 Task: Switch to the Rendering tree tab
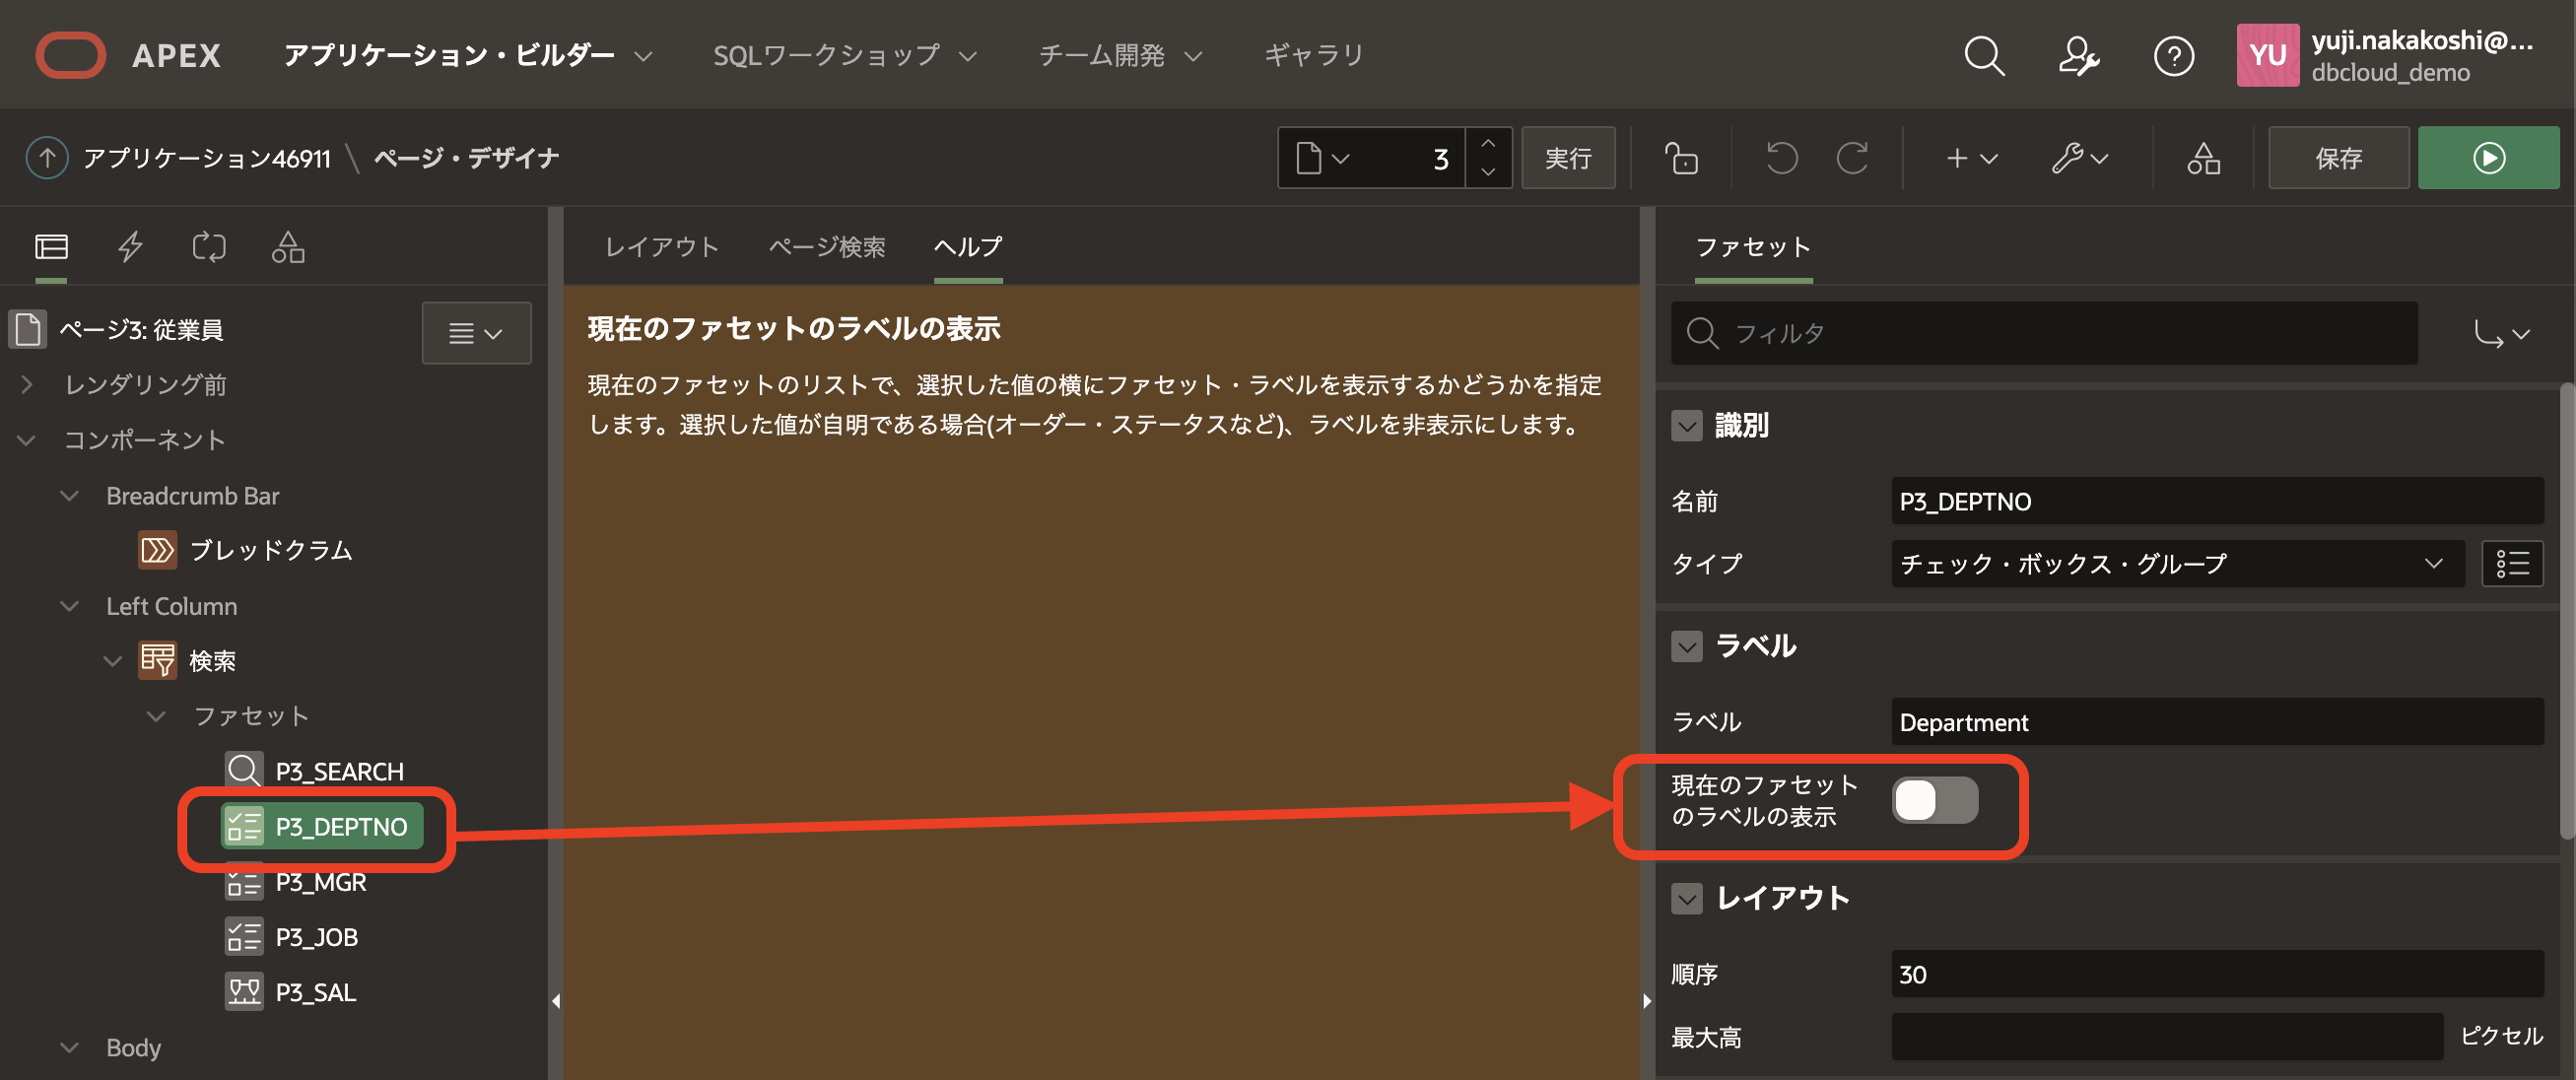(x=51, y=246)
